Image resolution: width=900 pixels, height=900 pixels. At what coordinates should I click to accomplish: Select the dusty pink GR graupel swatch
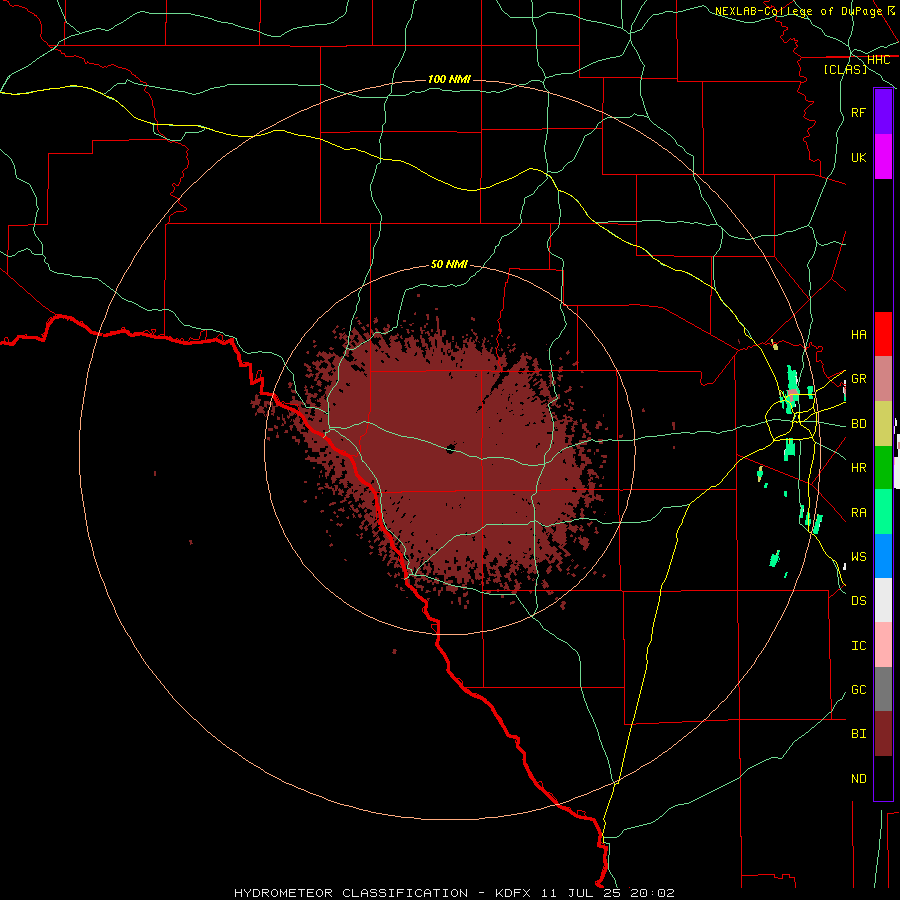pos(883,379)
